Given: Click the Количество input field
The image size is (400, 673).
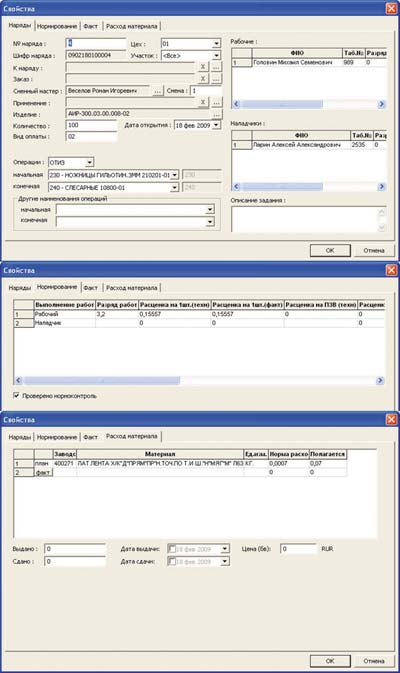Looking at the screenshot, I should [91, 125].
